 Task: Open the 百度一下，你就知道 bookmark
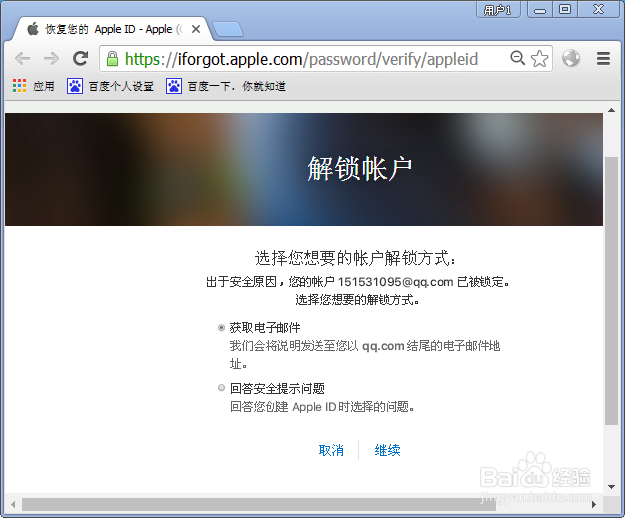pos(226,86)
